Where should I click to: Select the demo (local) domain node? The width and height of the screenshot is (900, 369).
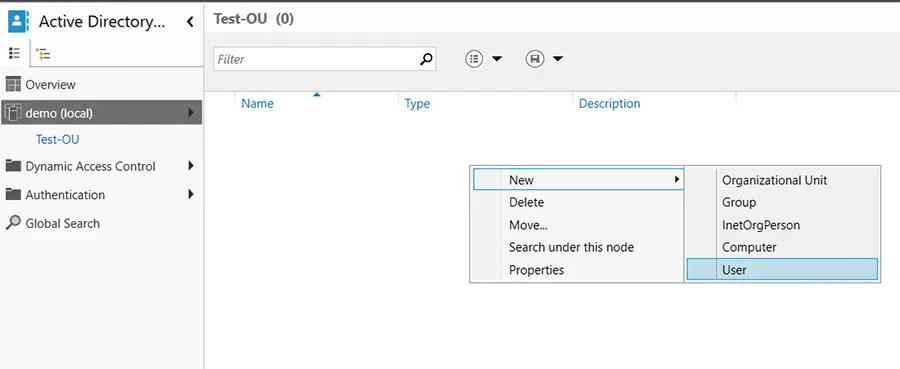[x=101, y=113]
